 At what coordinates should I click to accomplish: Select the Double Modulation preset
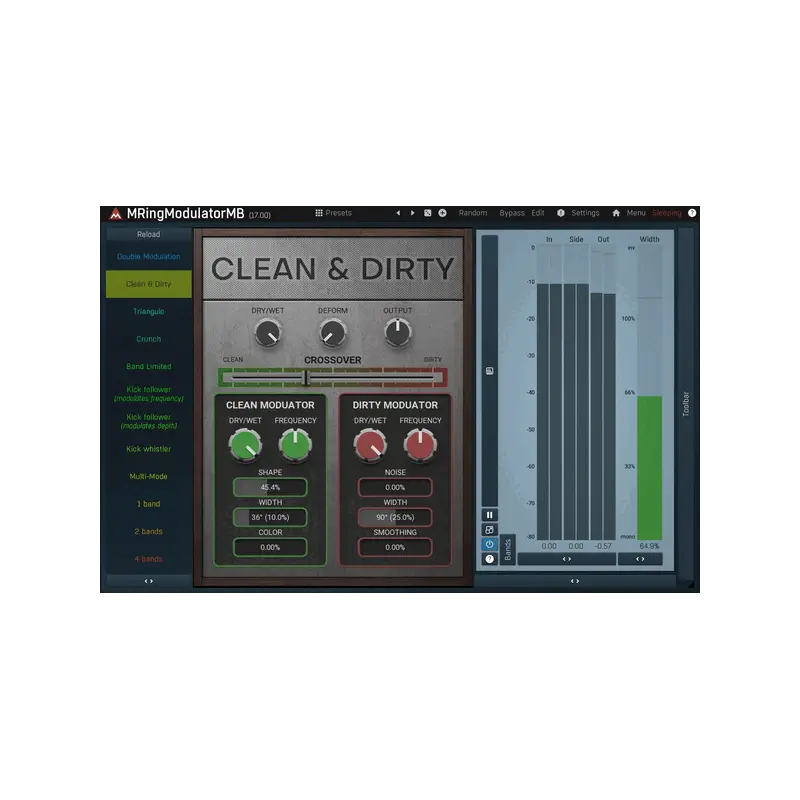tap(148, 257)
